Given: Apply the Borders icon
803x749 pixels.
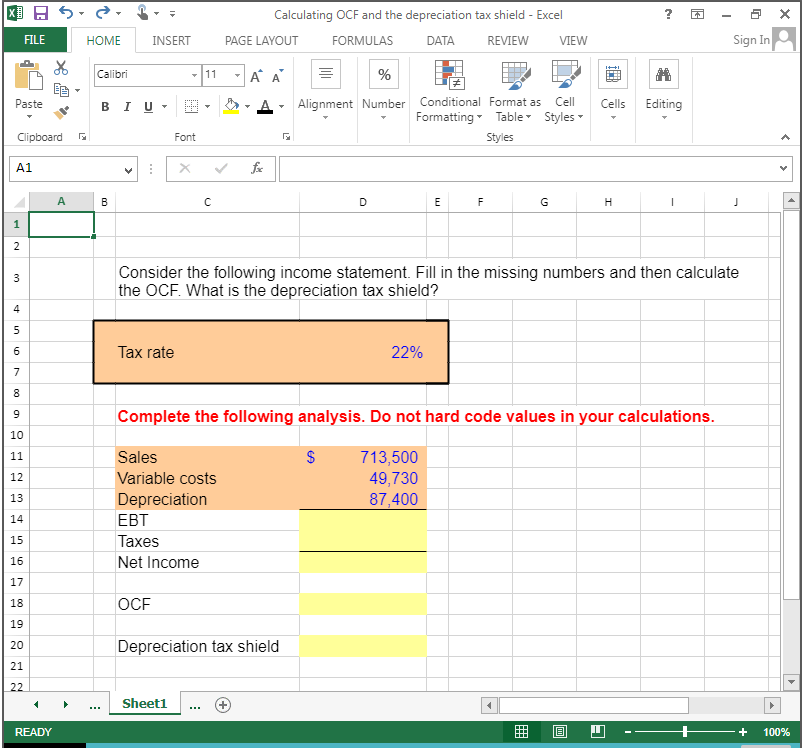Looking at the screenshot, I should 191,106.
